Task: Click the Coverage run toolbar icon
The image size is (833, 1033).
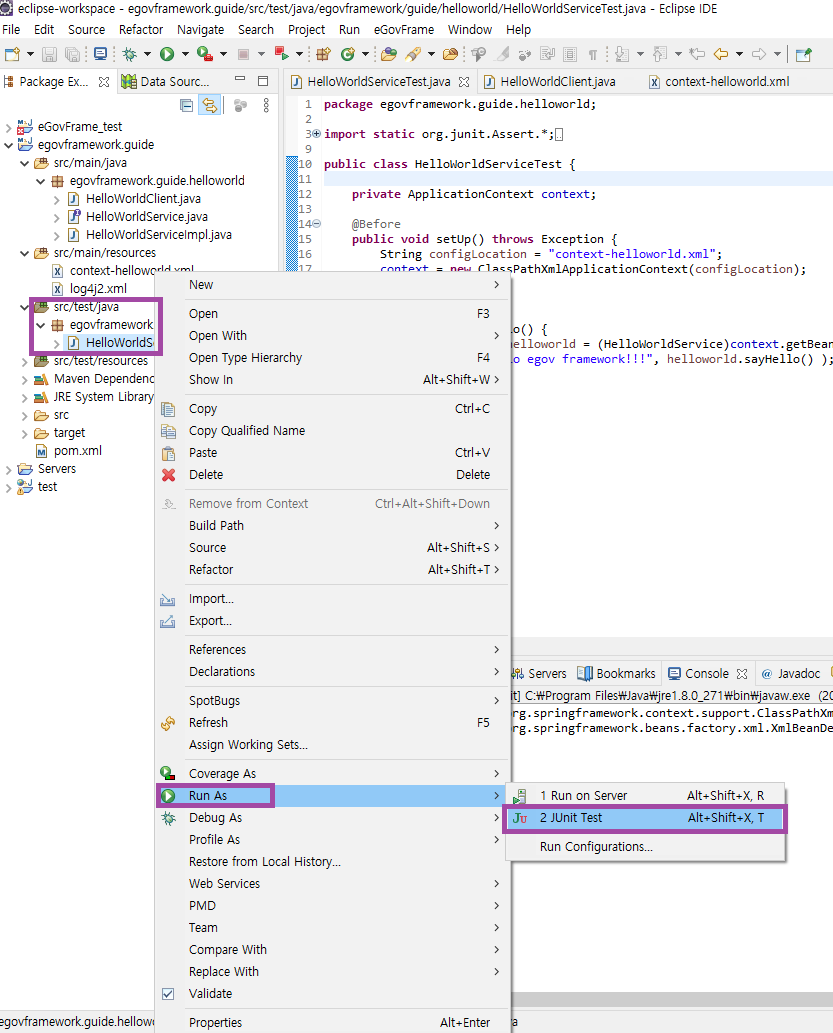Action: pyautogui.click(x=204, y=54)
